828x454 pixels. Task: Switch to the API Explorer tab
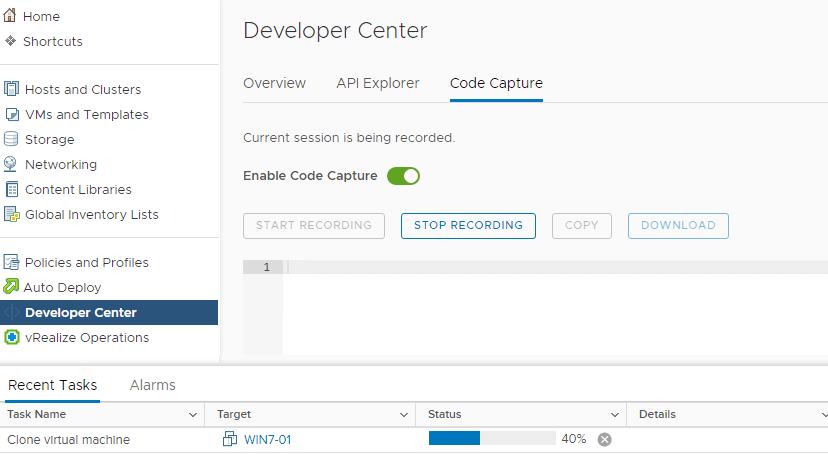pyautogui.click(x=378, y=83)
